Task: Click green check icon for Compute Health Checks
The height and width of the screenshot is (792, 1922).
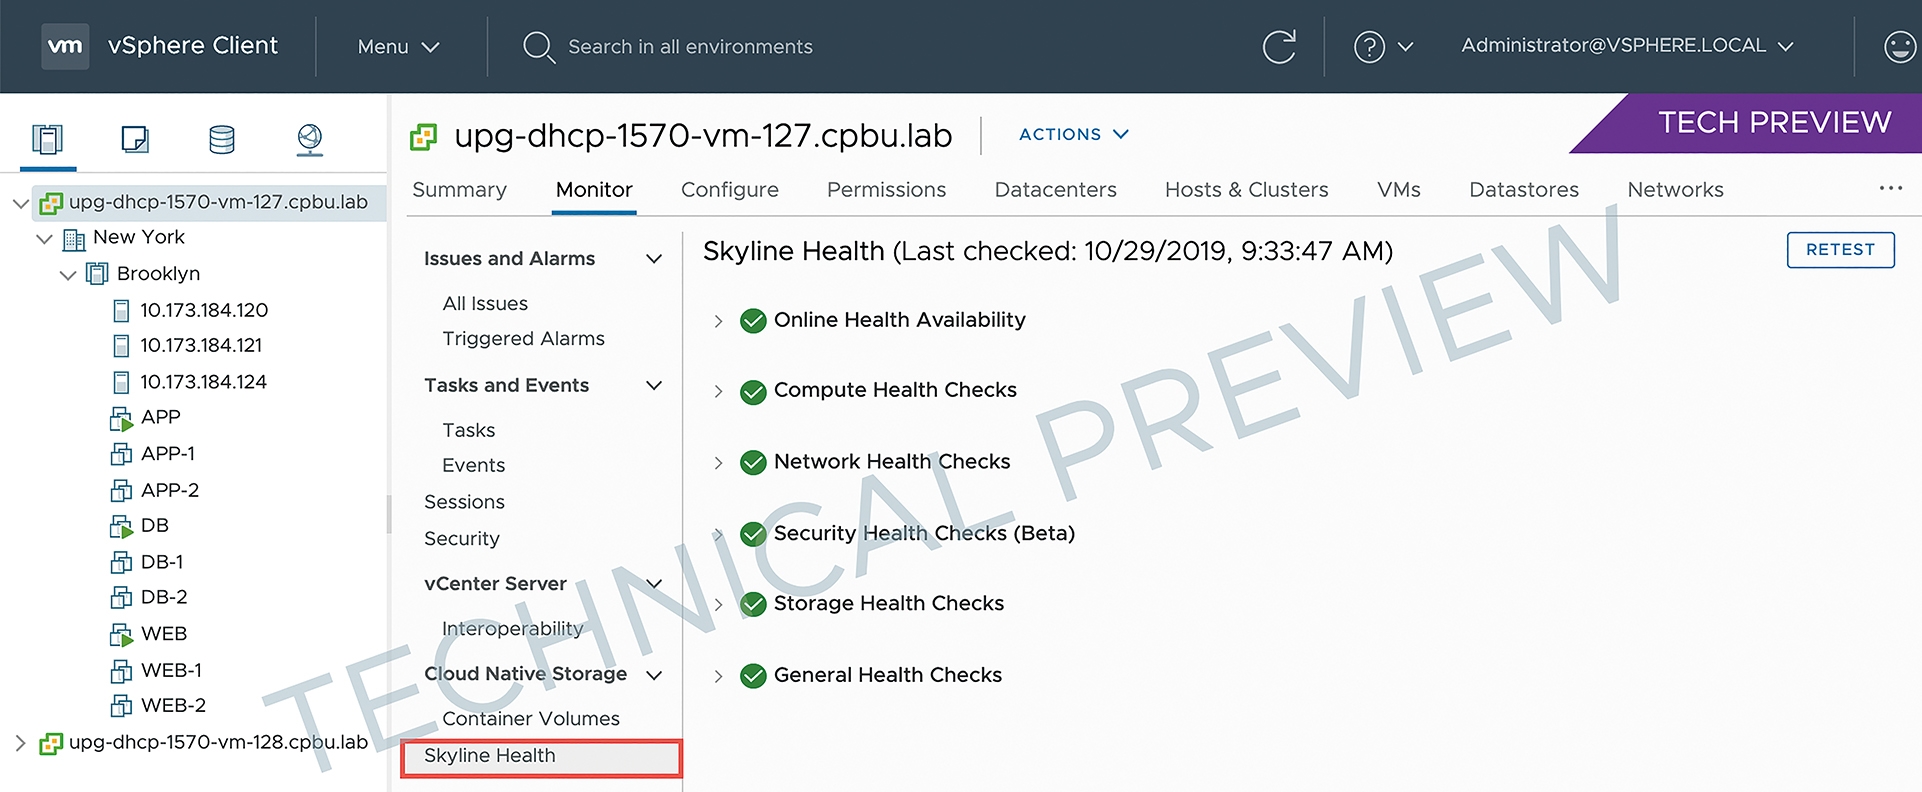Action: point(753,392)
